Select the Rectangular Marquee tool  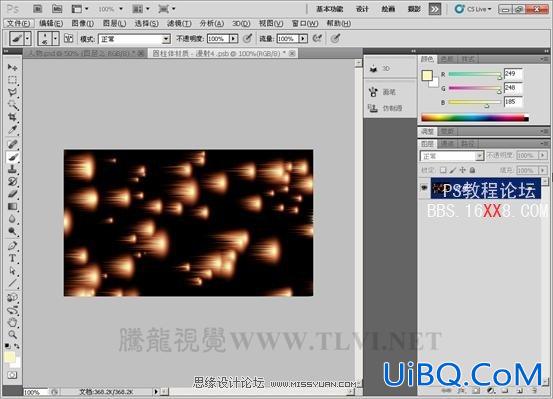point(12,80)
